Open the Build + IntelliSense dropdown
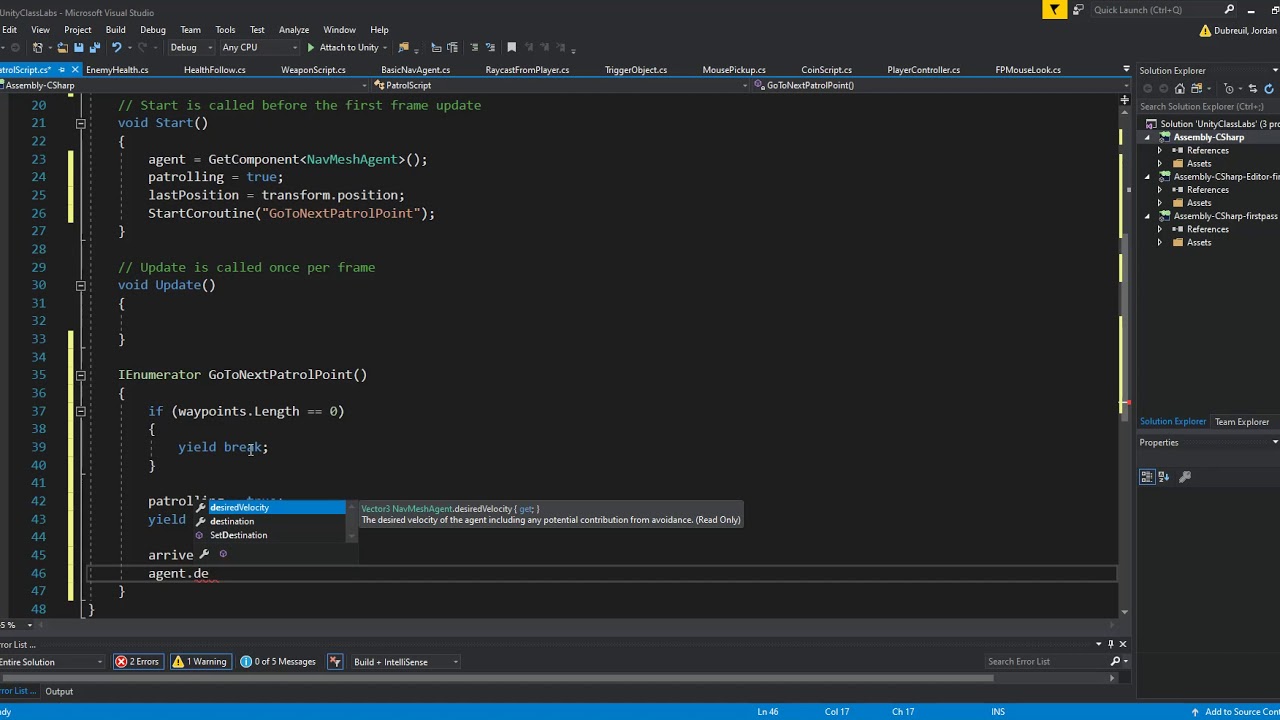 (405, 662)
